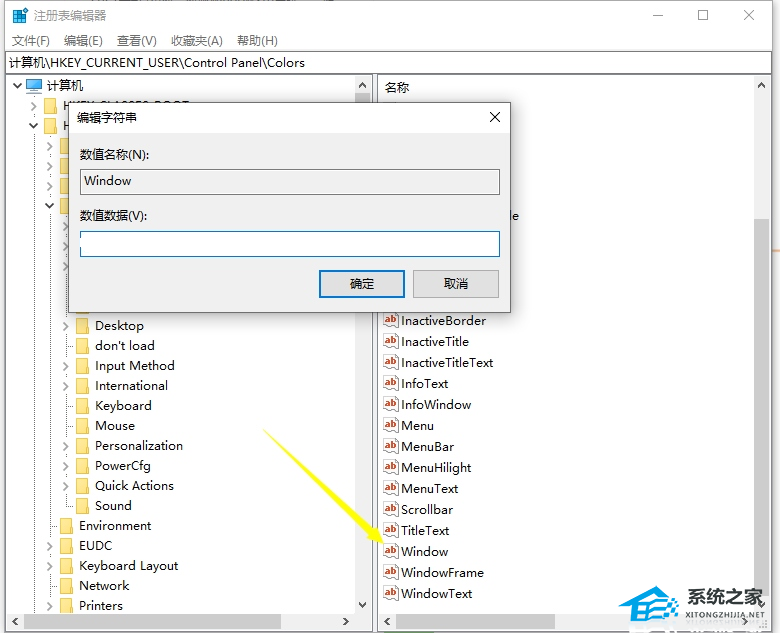Select the Printers key
This screenshot has width=780, height=633.
[x=101, y=606]
